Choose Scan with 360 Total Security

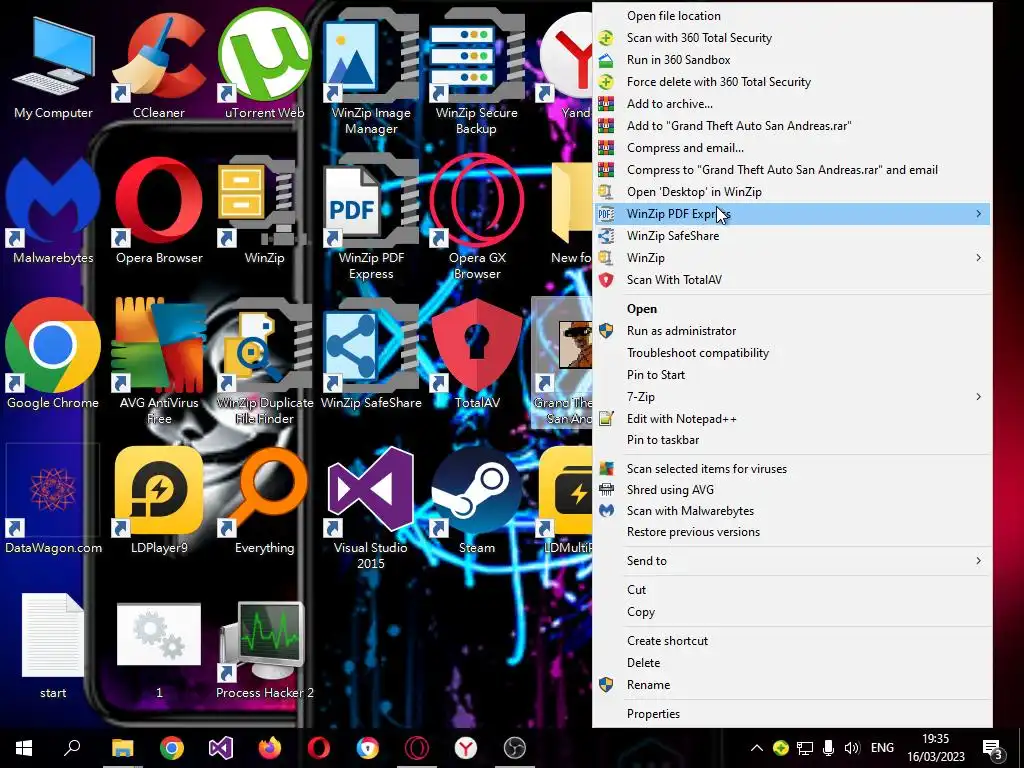pyautogui.click(x=792, y=38)
